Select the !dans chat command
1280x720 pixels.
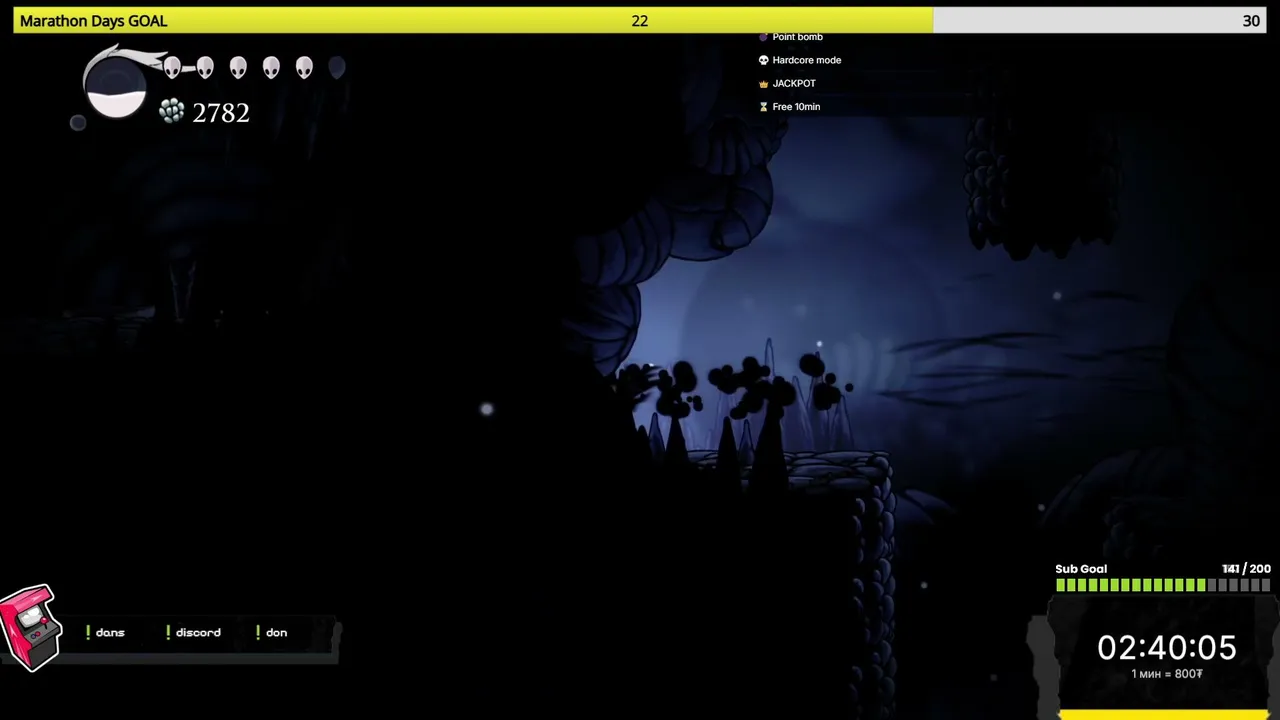(105, 632)
